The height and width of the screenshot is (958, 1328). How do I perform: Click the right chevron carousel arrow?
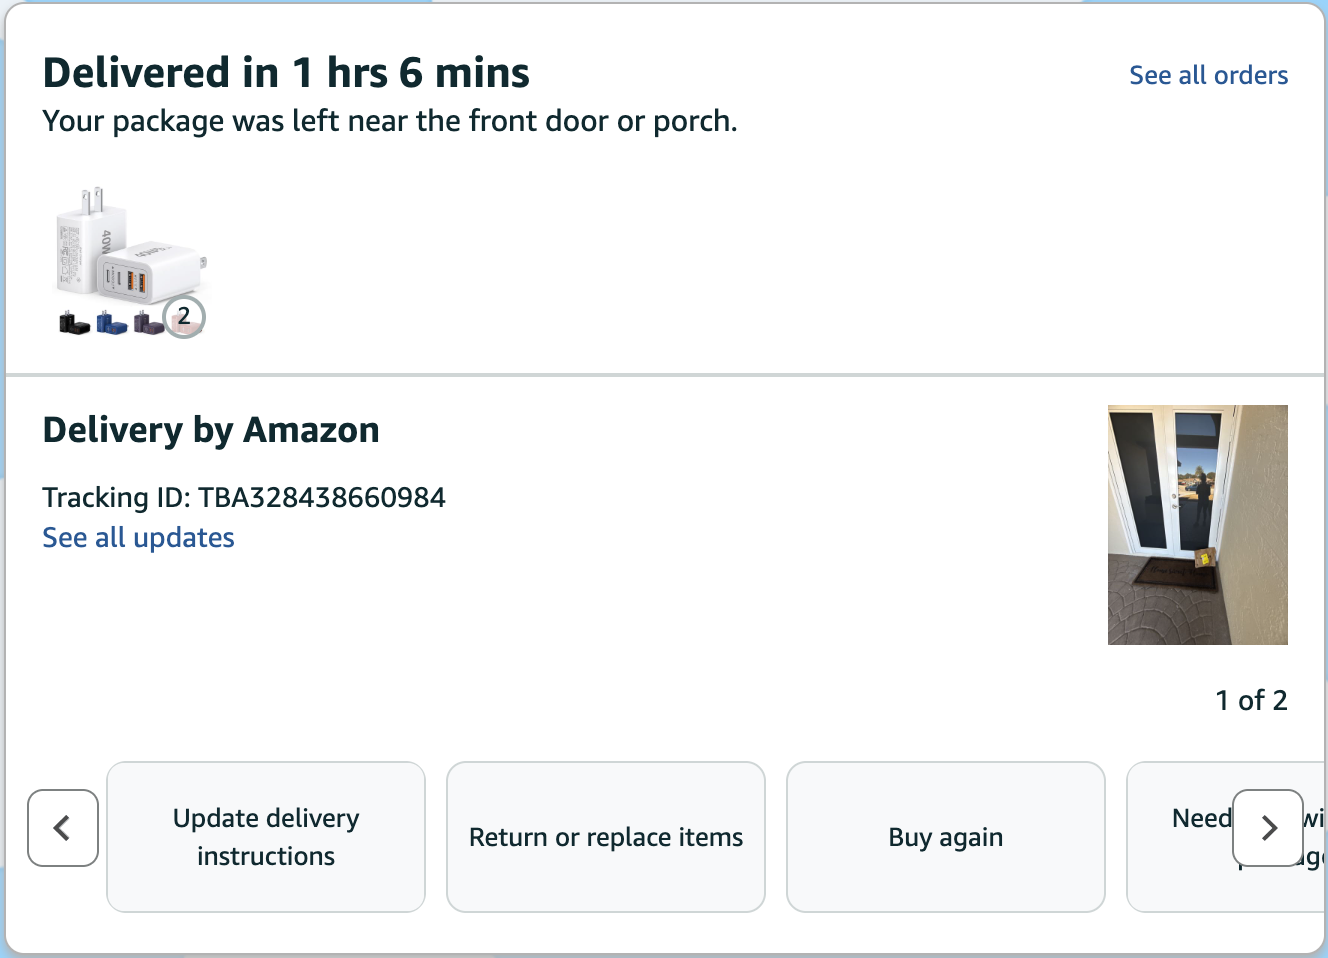[1268, 828]
